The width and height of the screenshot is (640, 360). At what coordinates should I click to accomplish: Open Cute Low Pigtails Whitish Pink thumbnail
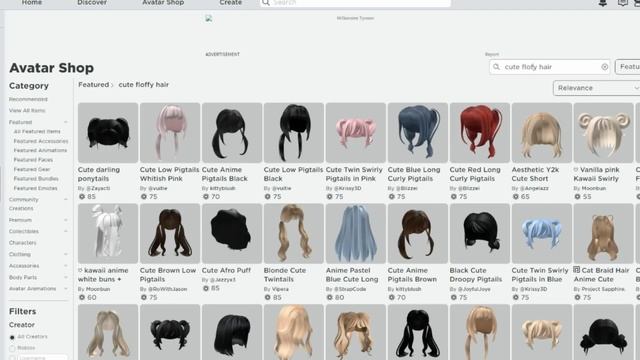(170, 133)
